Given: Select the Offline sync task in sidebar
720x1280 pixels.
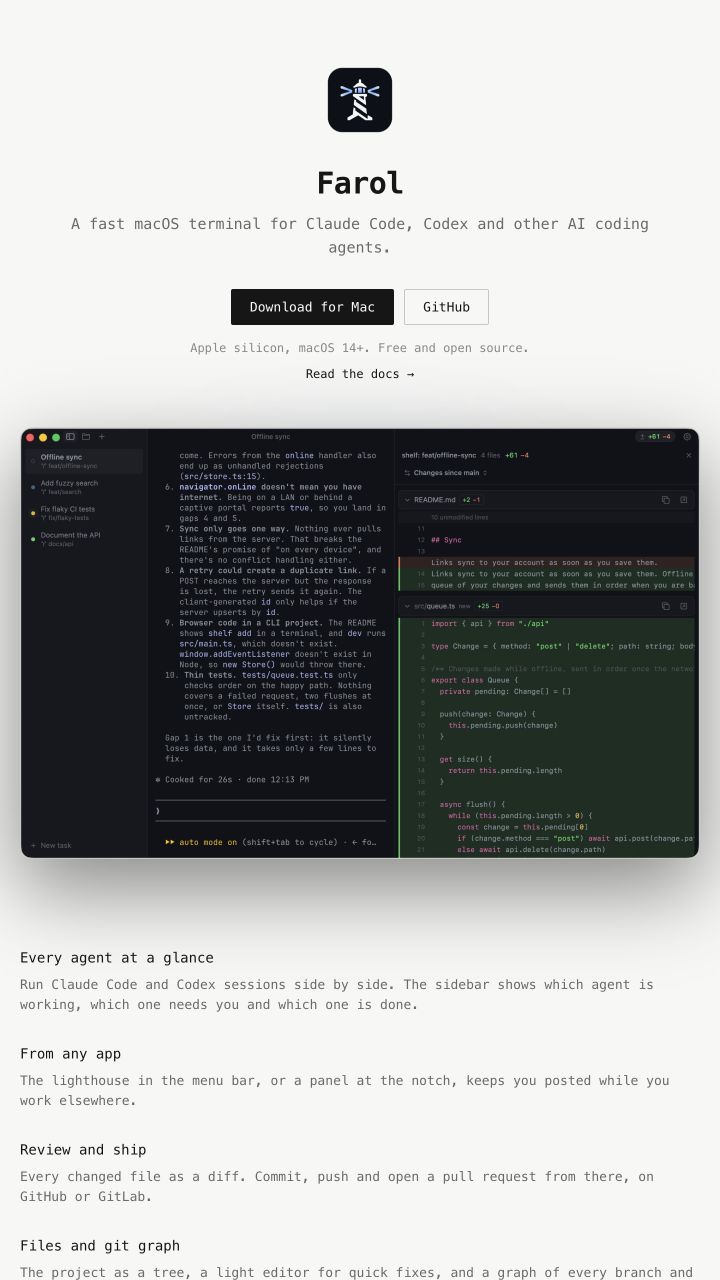Looking at the screenshot, I should pyautogui.click(x=84, y=461).
